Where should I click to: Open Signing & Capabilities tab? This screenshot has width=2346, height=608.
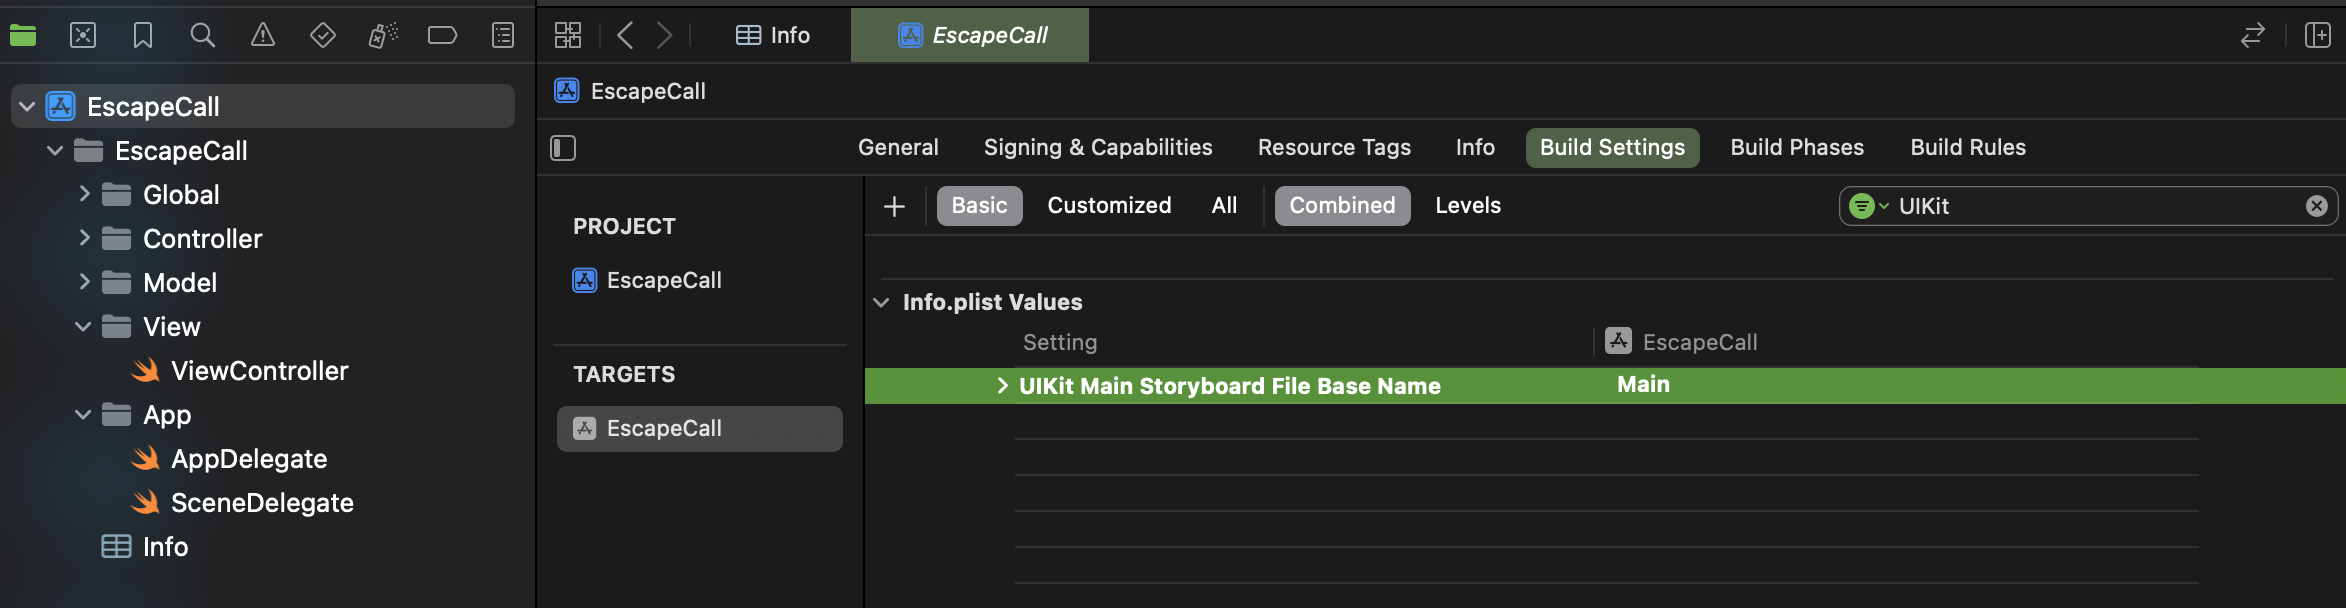coord(1098,148)
